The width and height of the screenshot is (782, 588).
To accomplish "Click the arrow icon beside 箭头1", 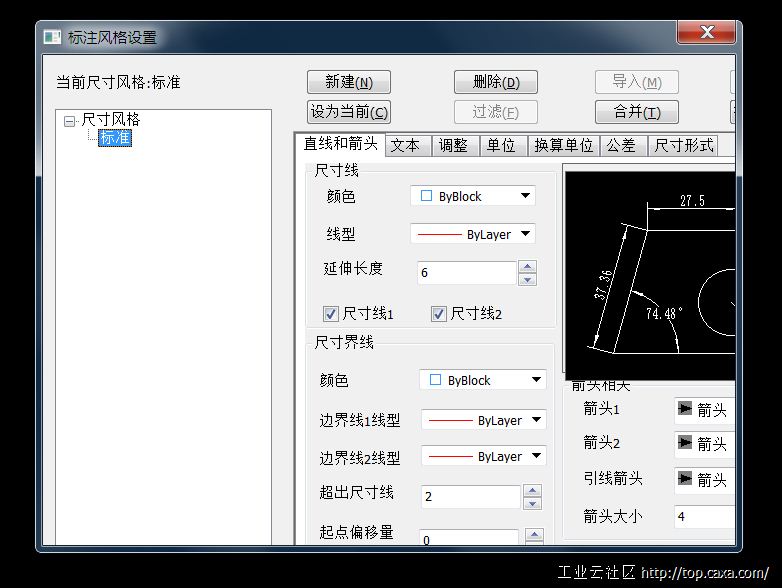I will [x=685, y=409].
